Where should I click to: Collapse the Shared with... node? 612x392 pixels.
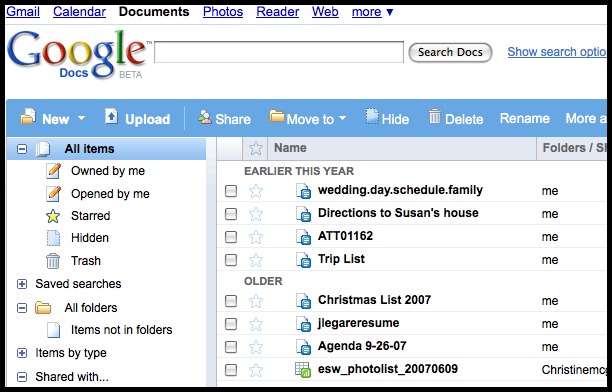pyautogui.click(x=22, y=377)
